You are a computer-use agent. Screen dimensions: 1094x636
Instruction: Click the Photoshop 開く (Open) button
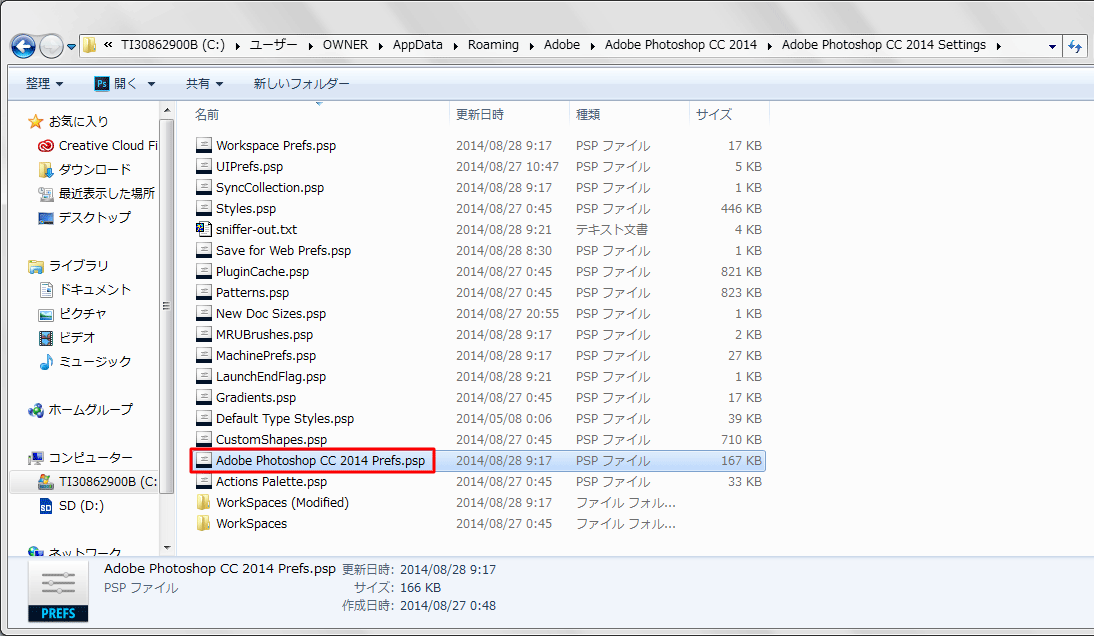point(116,84)
